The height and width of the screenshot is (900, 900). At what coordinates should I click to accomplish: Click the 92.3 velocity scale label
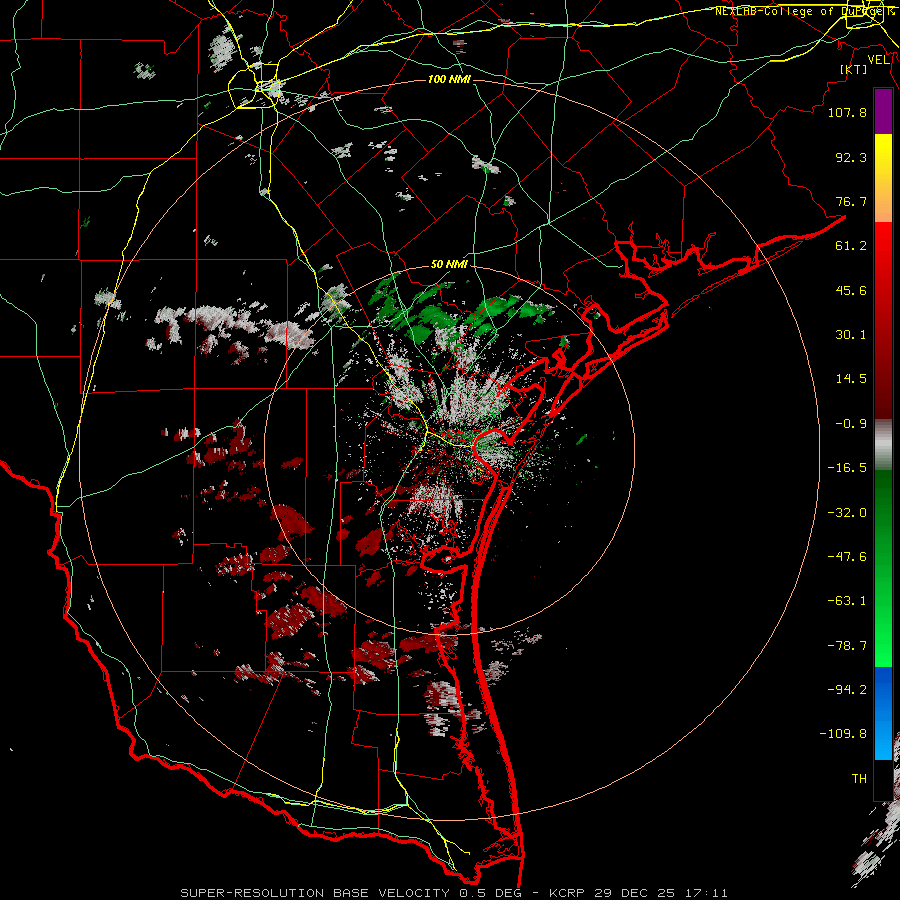click(x=851, y=157)
